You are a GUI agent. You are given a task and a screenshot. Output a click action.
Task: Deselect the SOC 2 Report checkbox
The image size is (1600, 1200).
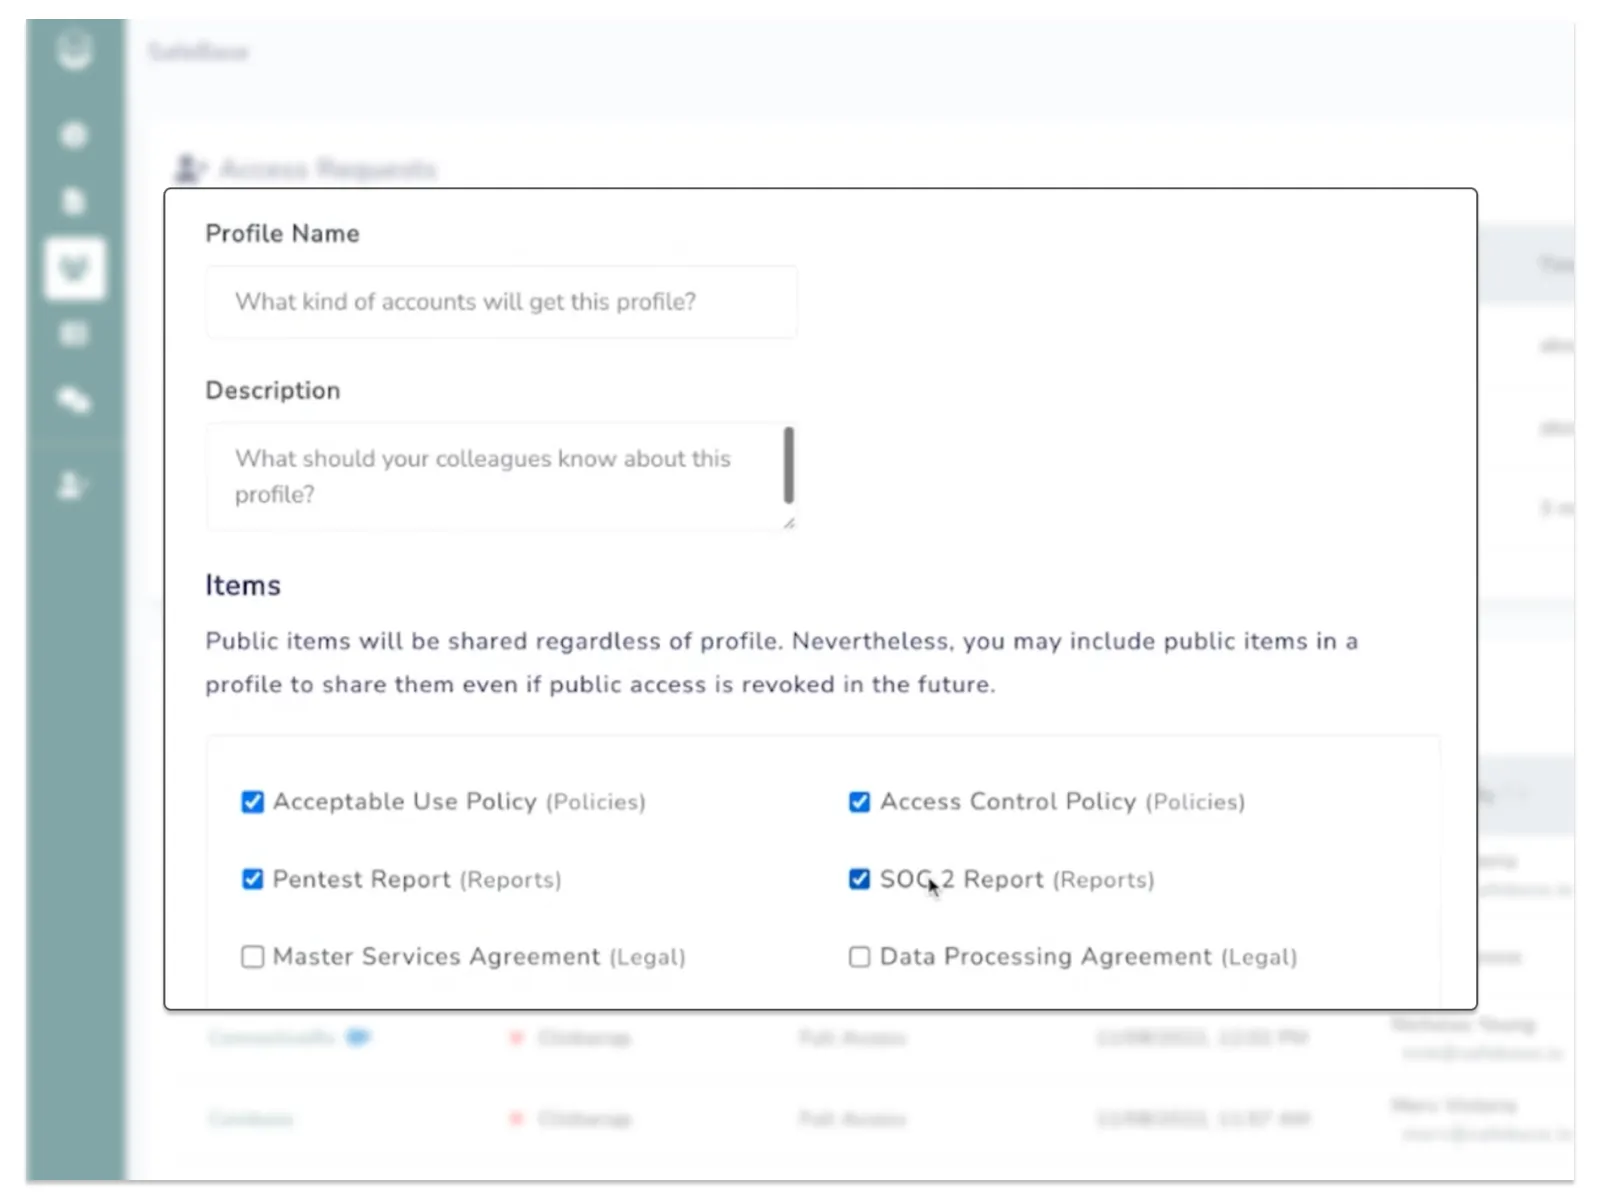pos(859,879)
